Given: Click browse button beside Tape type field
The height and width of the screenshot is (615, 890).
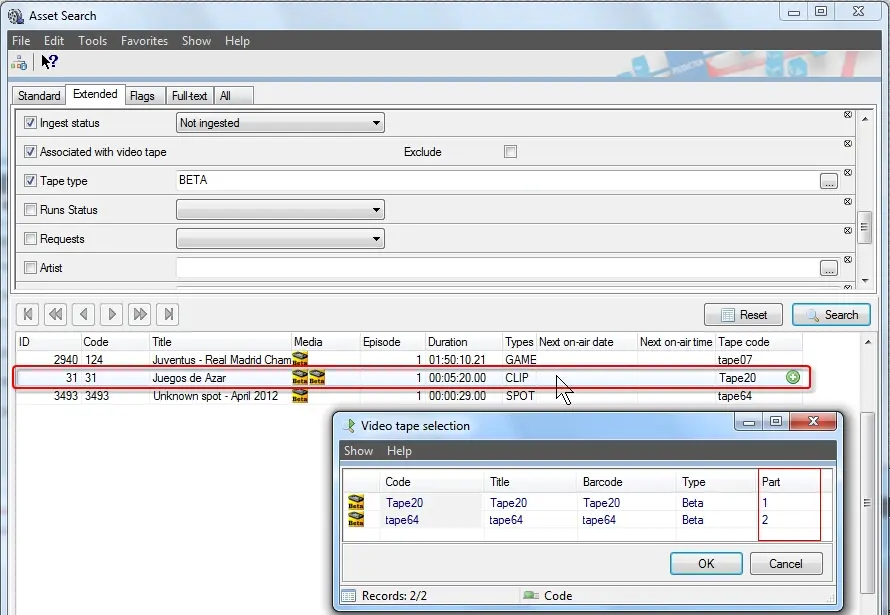Looking at the screenshot, I should 828,181.
